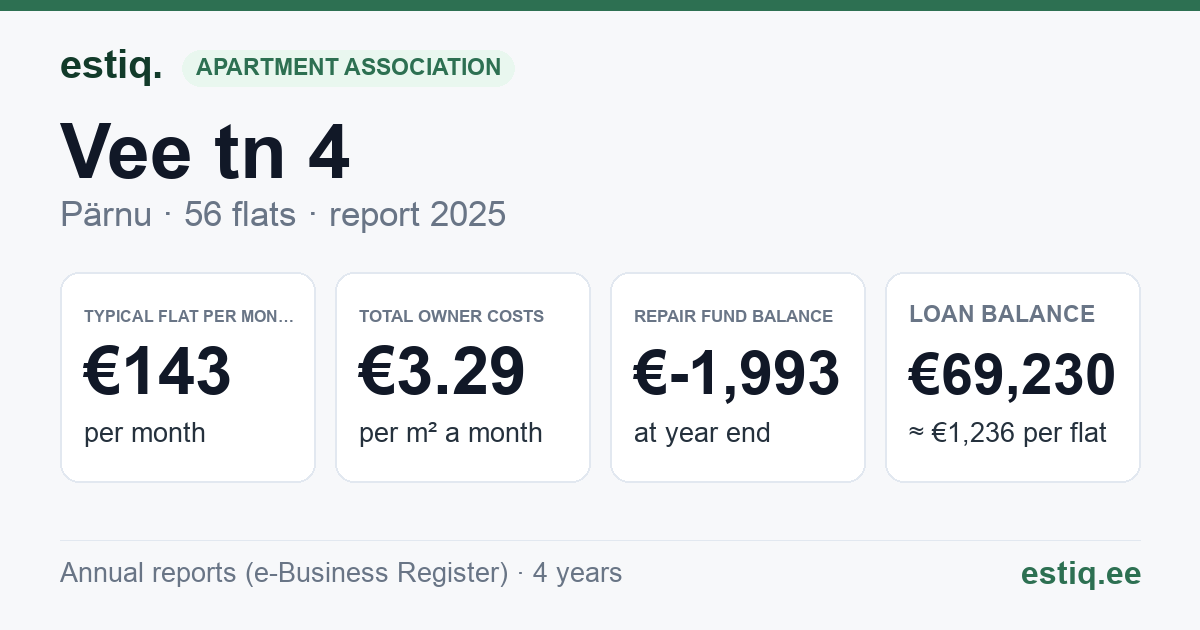This screenshot has height=630, width=1200.
Task: Click the €3.29 value
Action: (442, 372)
